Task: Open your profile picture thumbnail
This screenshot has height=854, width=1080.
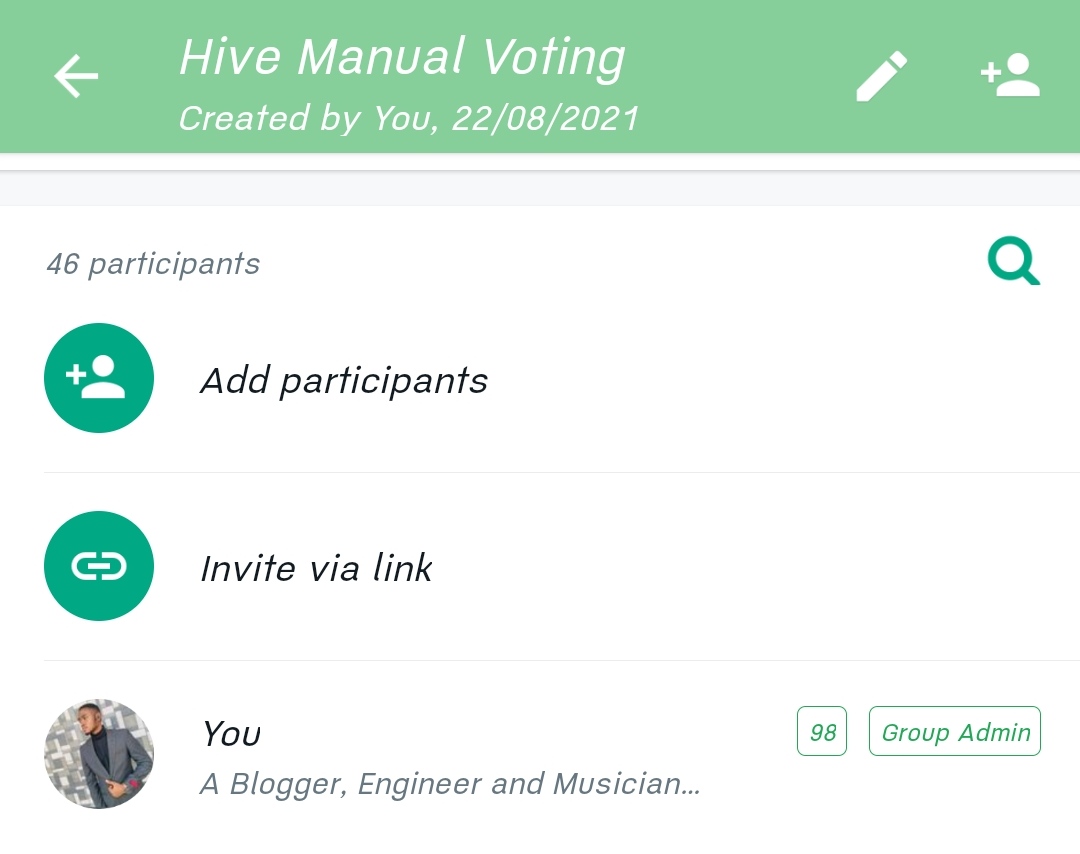Action: coord(98,754)
